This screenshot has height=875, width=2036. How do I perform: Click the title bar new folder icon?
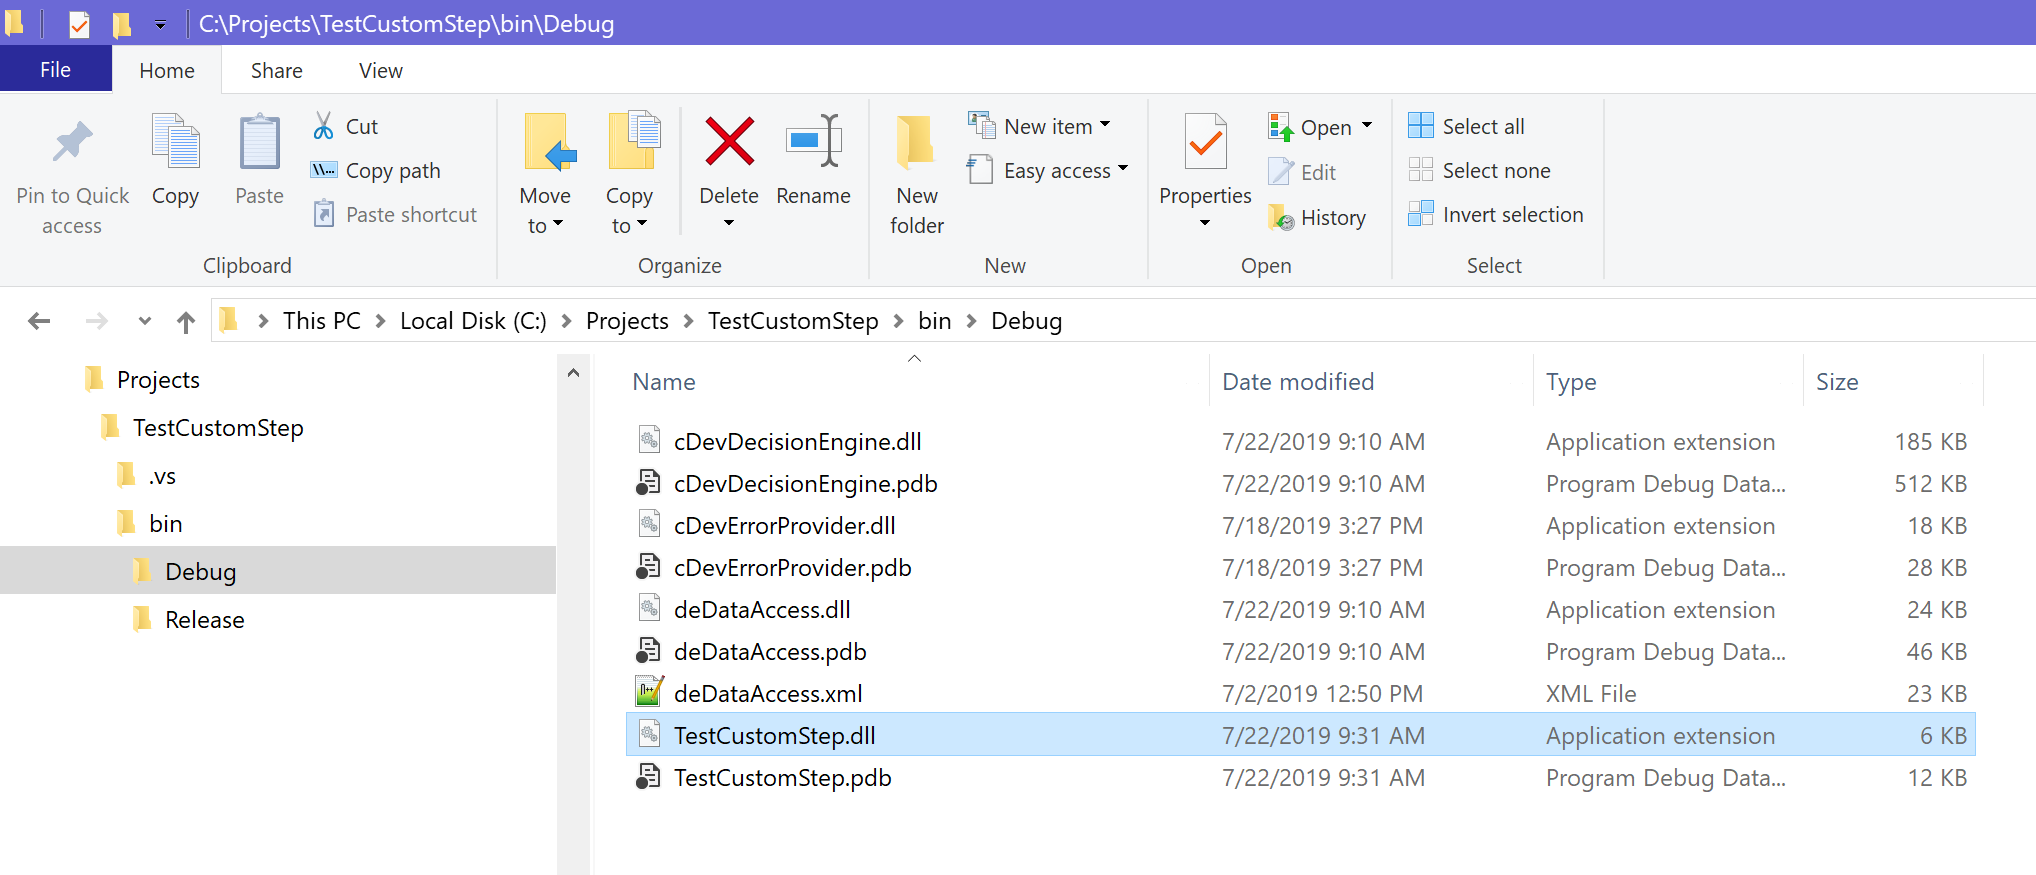[x=122, y=24]
